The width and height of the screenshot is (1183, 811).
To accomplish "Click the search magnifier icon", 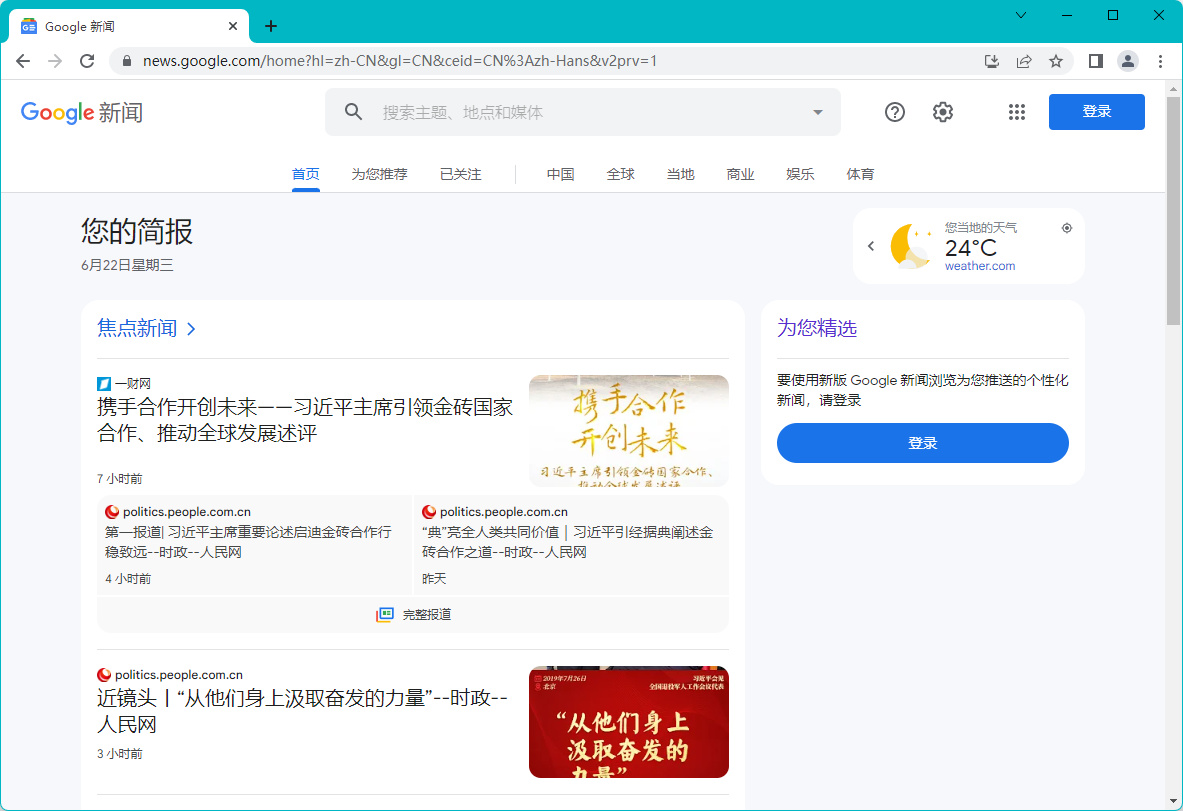I will coord(353,112).
